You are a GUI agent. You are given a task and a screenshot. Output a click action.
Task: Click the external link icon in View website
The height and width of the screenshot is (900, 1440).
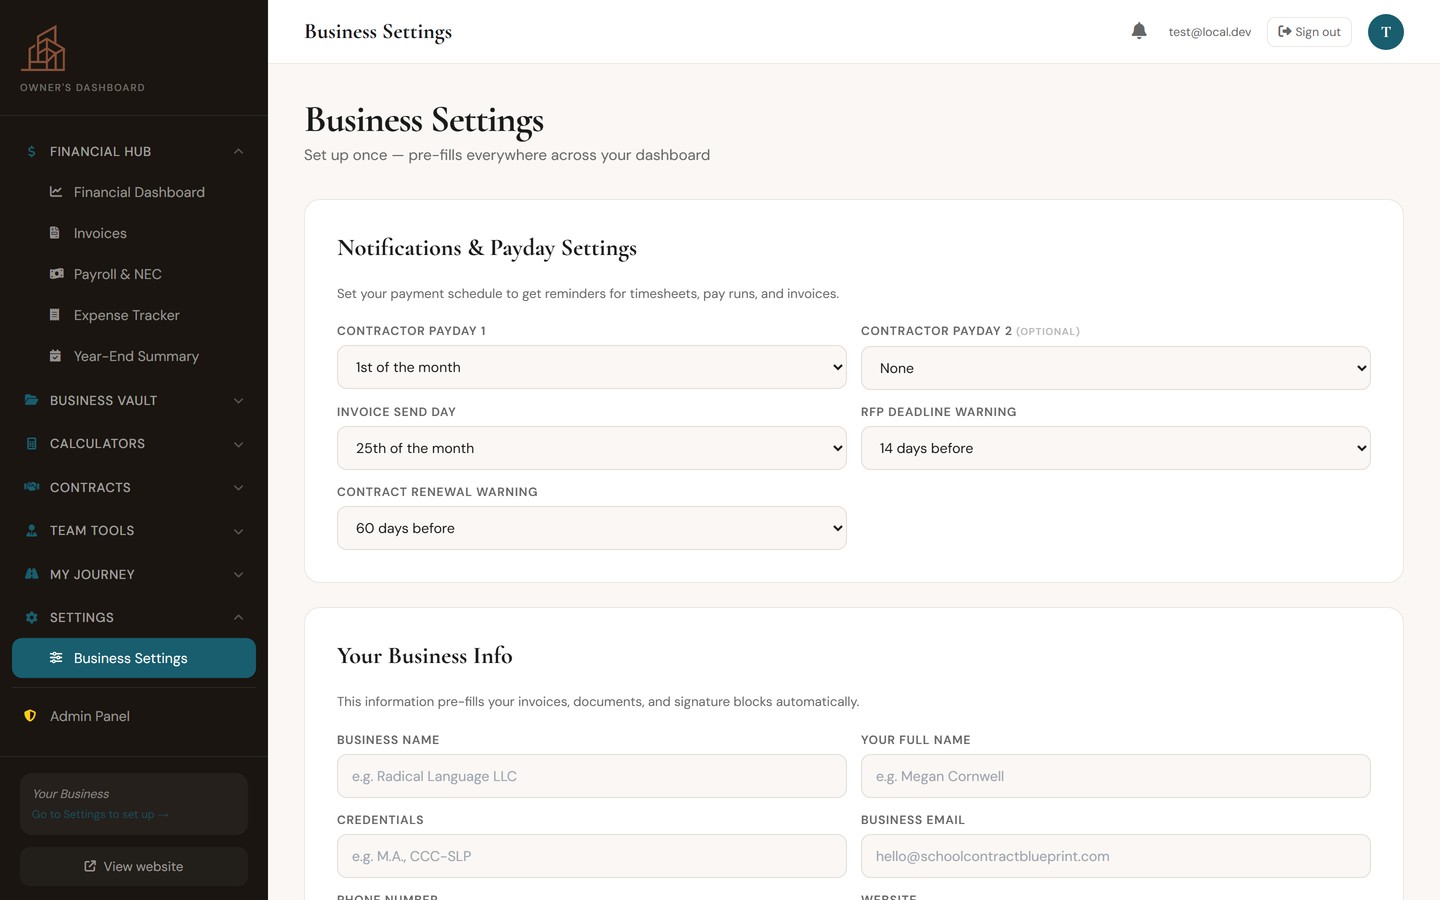90,866
